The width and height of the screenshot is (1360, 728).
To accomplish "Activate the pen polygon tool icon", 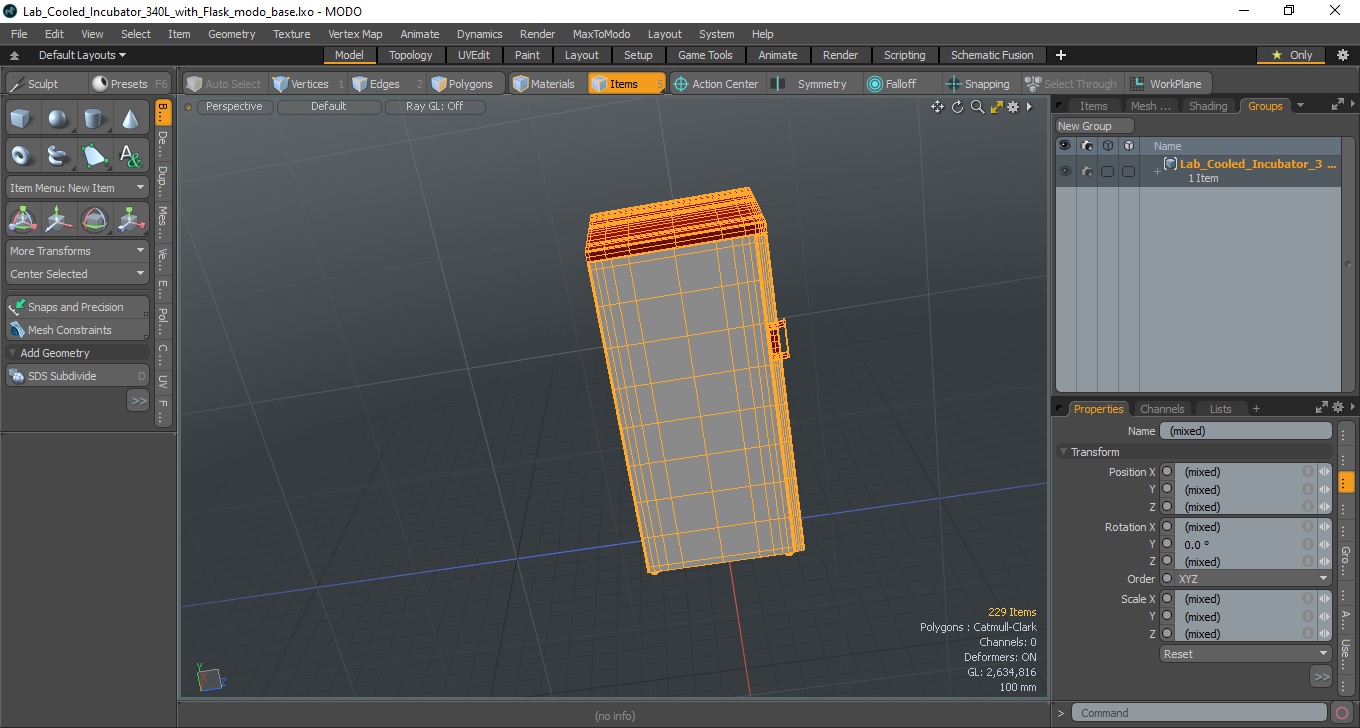I will point(94,156).
